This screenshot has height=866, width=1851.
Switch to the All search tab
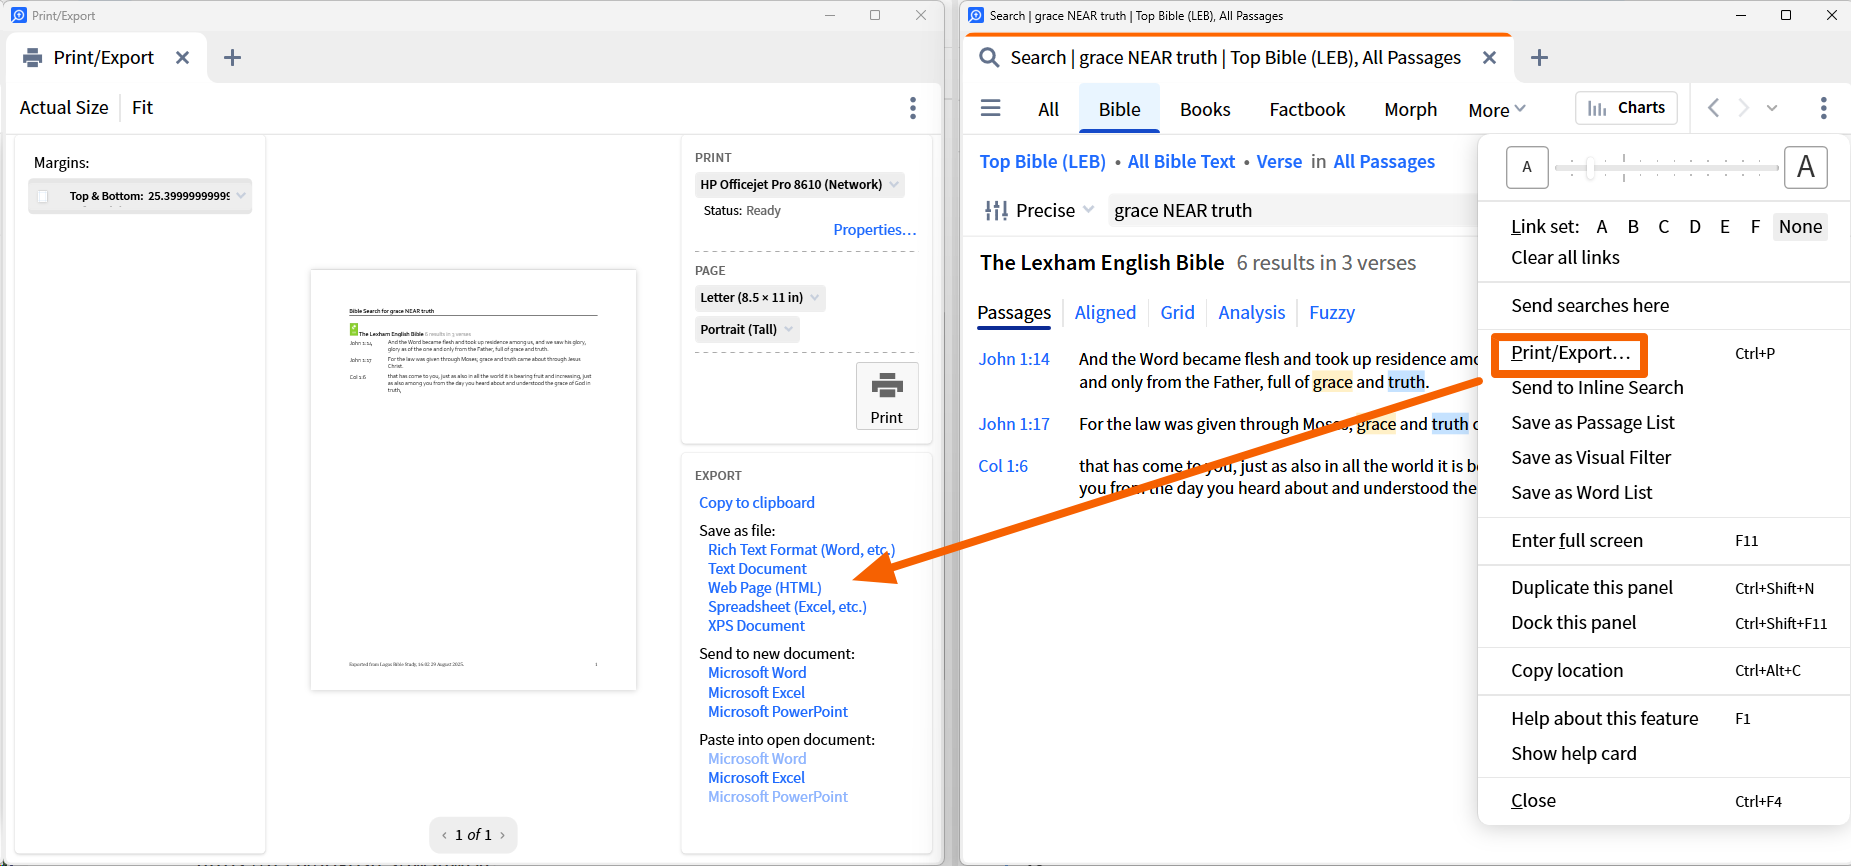(1048, 110)
